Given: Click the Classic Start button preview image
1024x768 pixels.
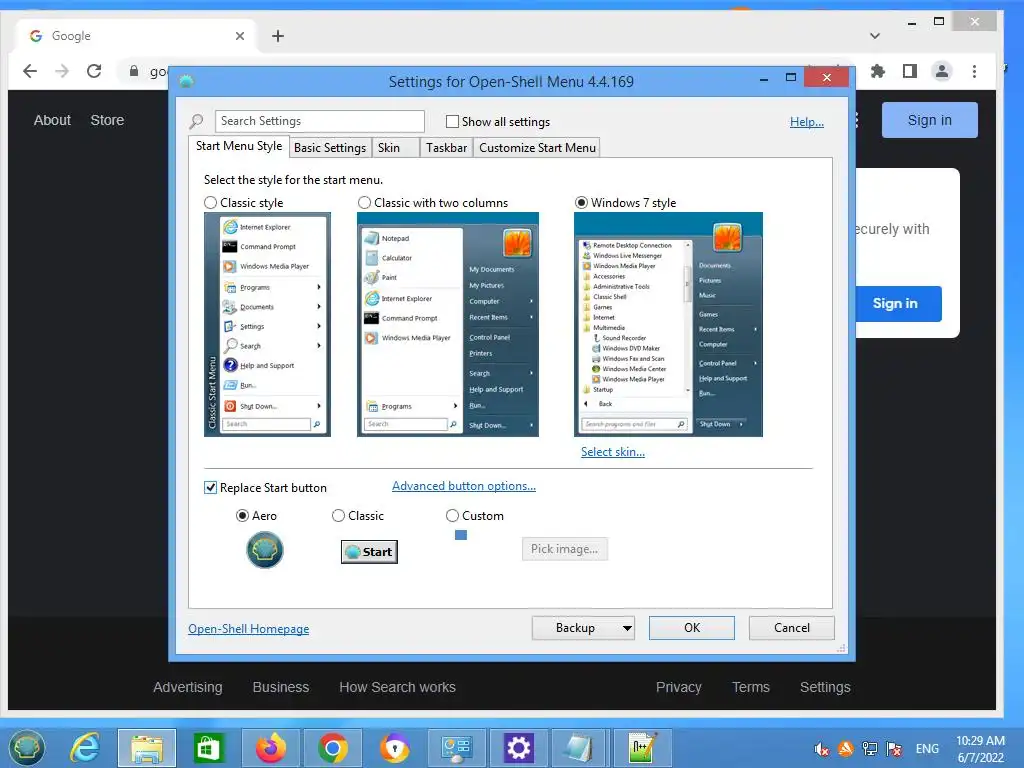Looking at the screenshot, I should (x=369, y=552).
